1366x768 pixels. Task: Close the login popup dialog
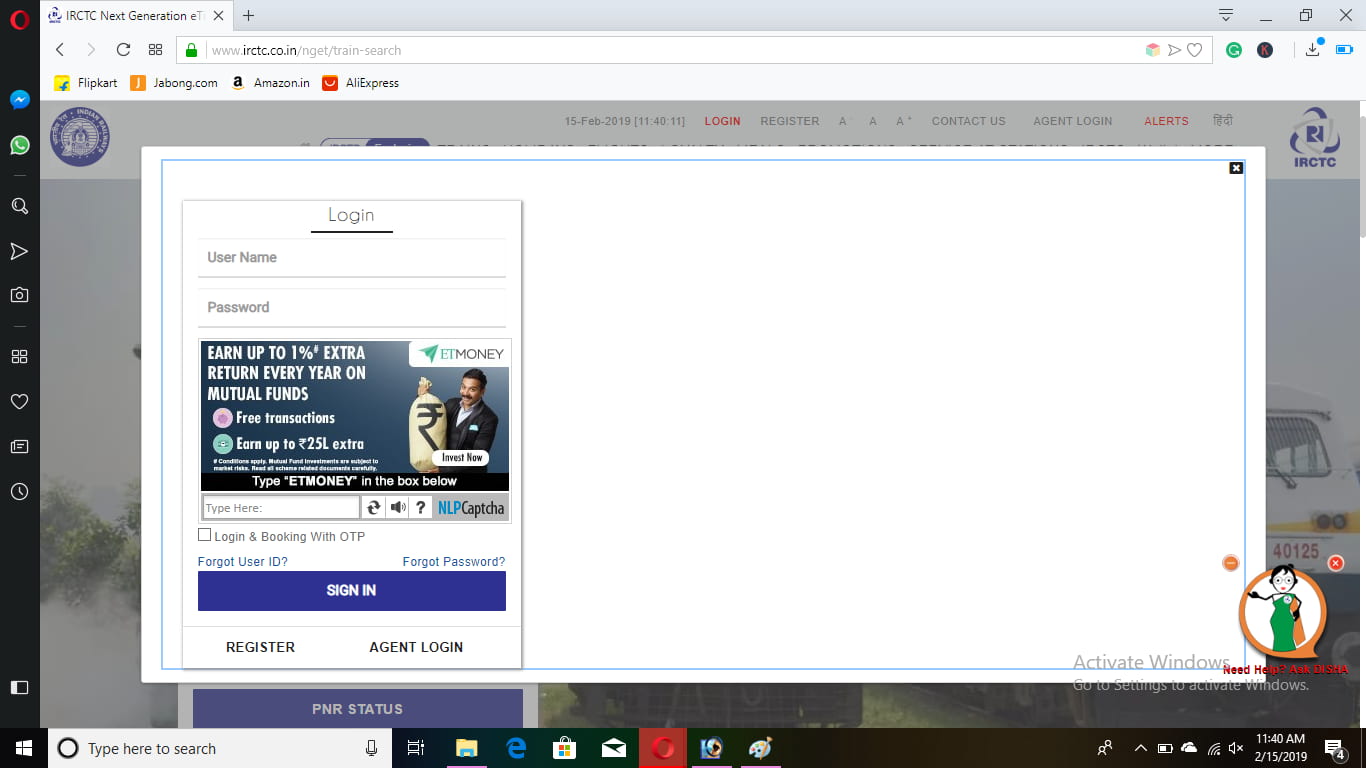1236,168
